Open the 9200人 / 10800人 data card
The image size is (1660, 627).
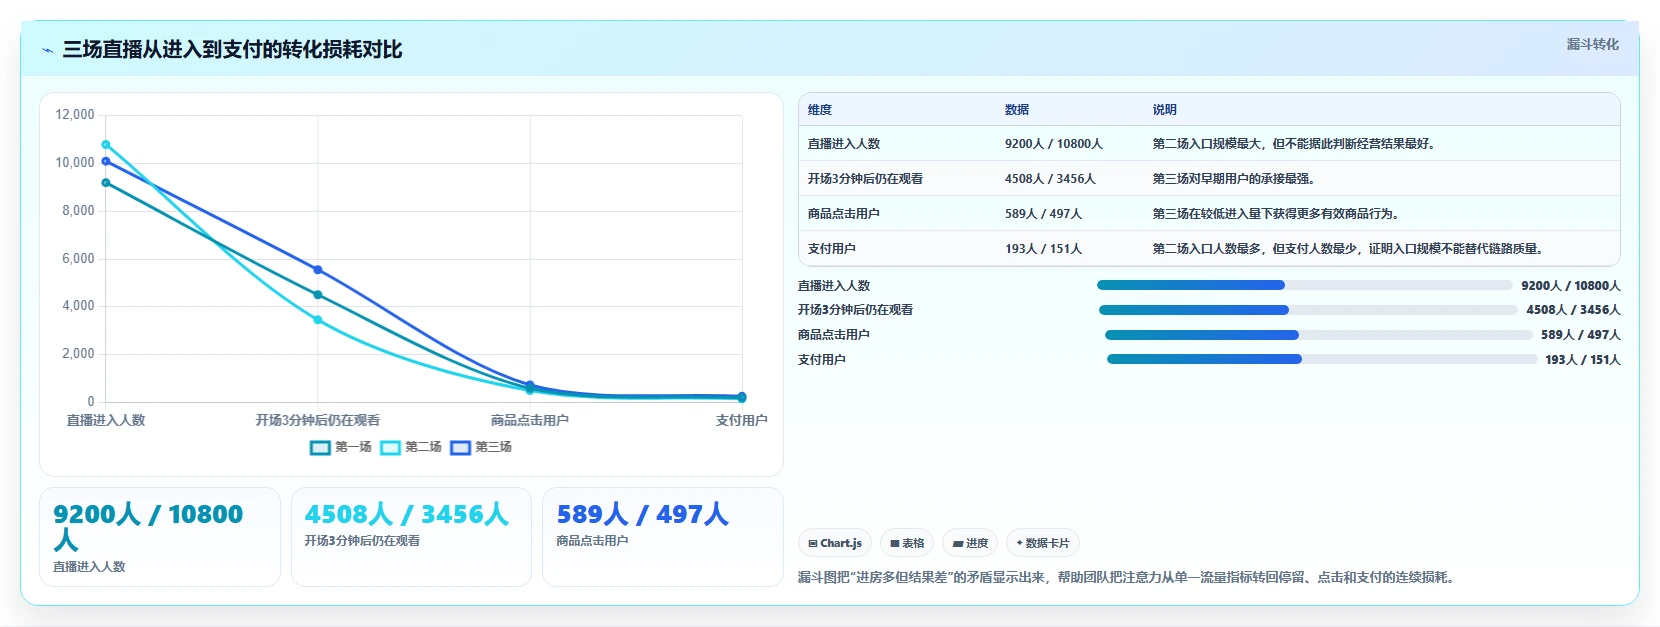[160, 537]
